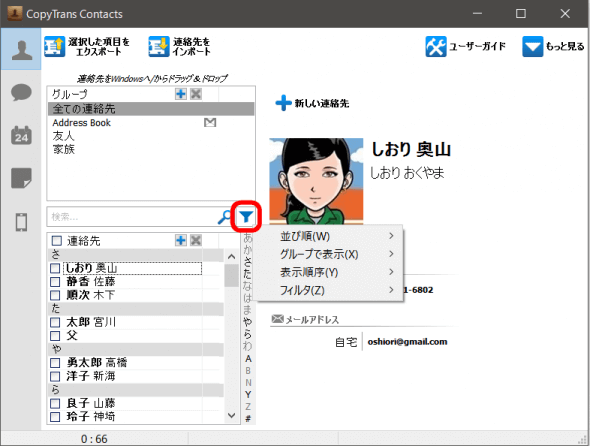This screenshot has width=590, height=446.
Task: Click the import contacts icon
Action: coord(159,47)
